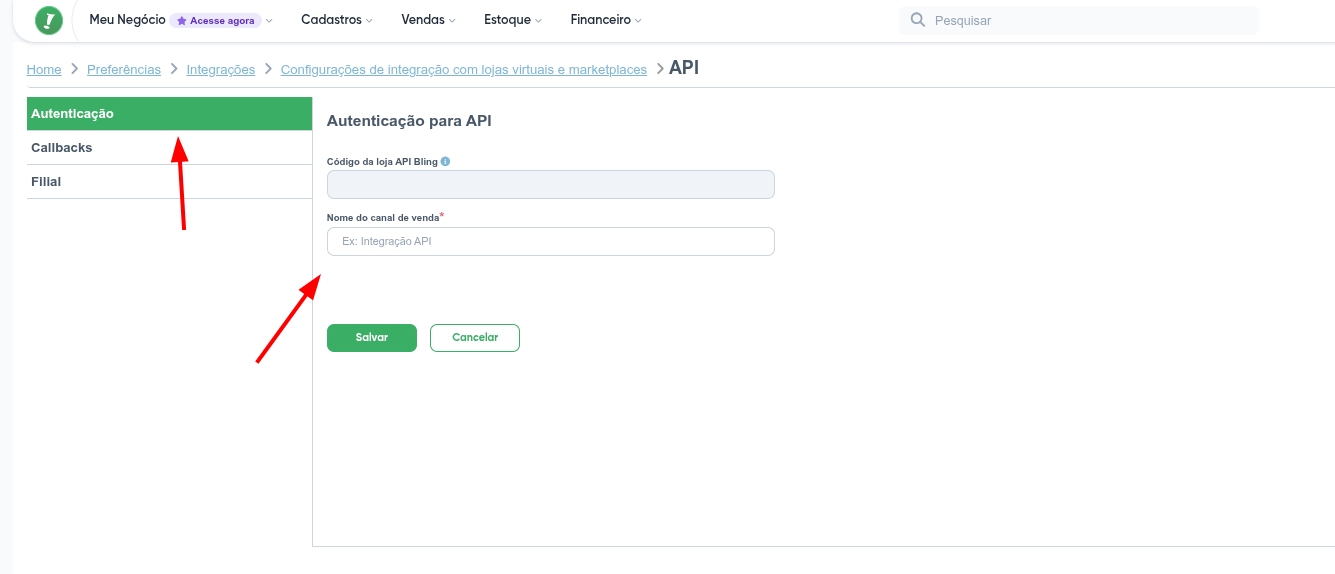Open the Estoque menu

(512, 20)
